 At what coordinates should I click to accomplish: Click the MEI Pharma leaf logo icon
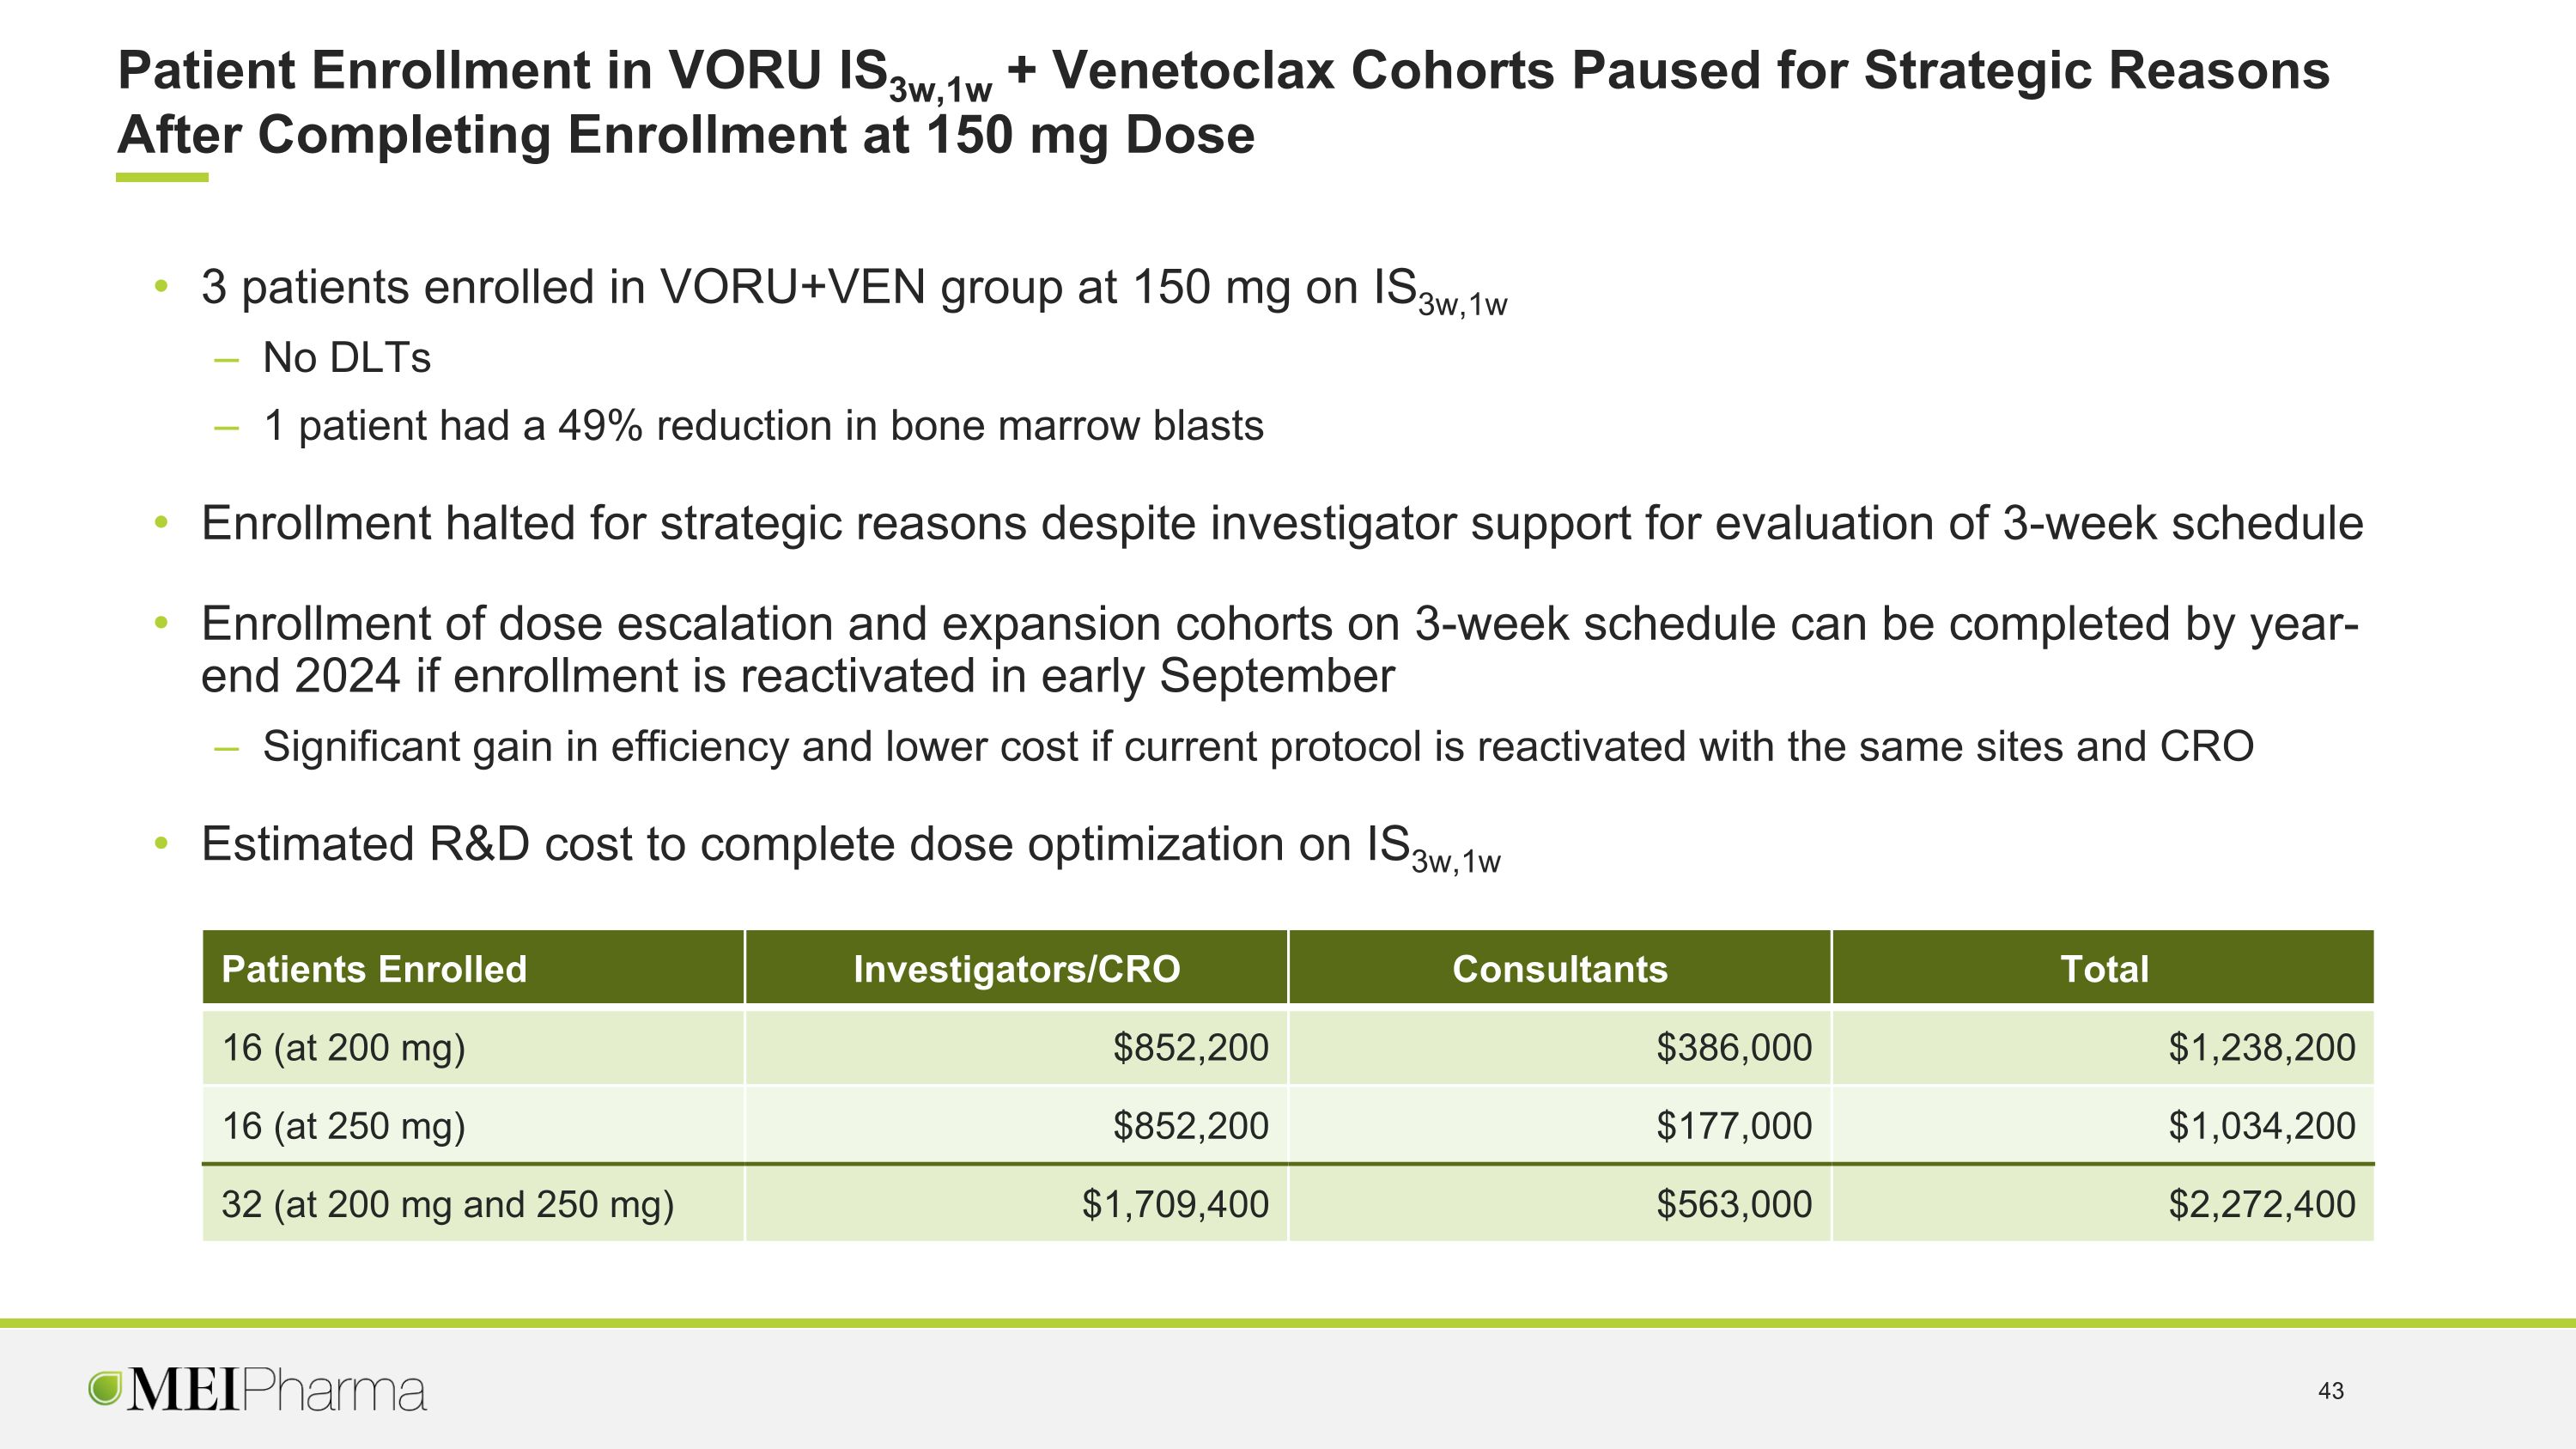(105, 1389)
